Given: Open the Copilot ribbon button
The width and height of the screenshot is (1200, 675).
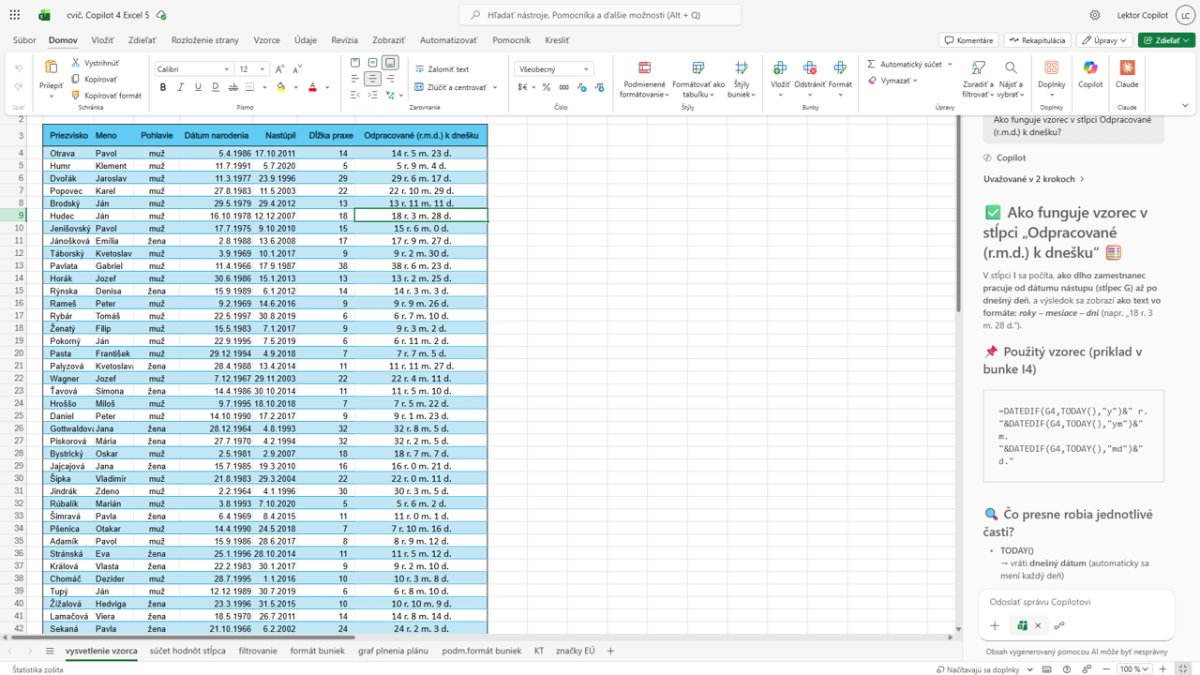Looking at the screenshot, I should [1090, 73].
